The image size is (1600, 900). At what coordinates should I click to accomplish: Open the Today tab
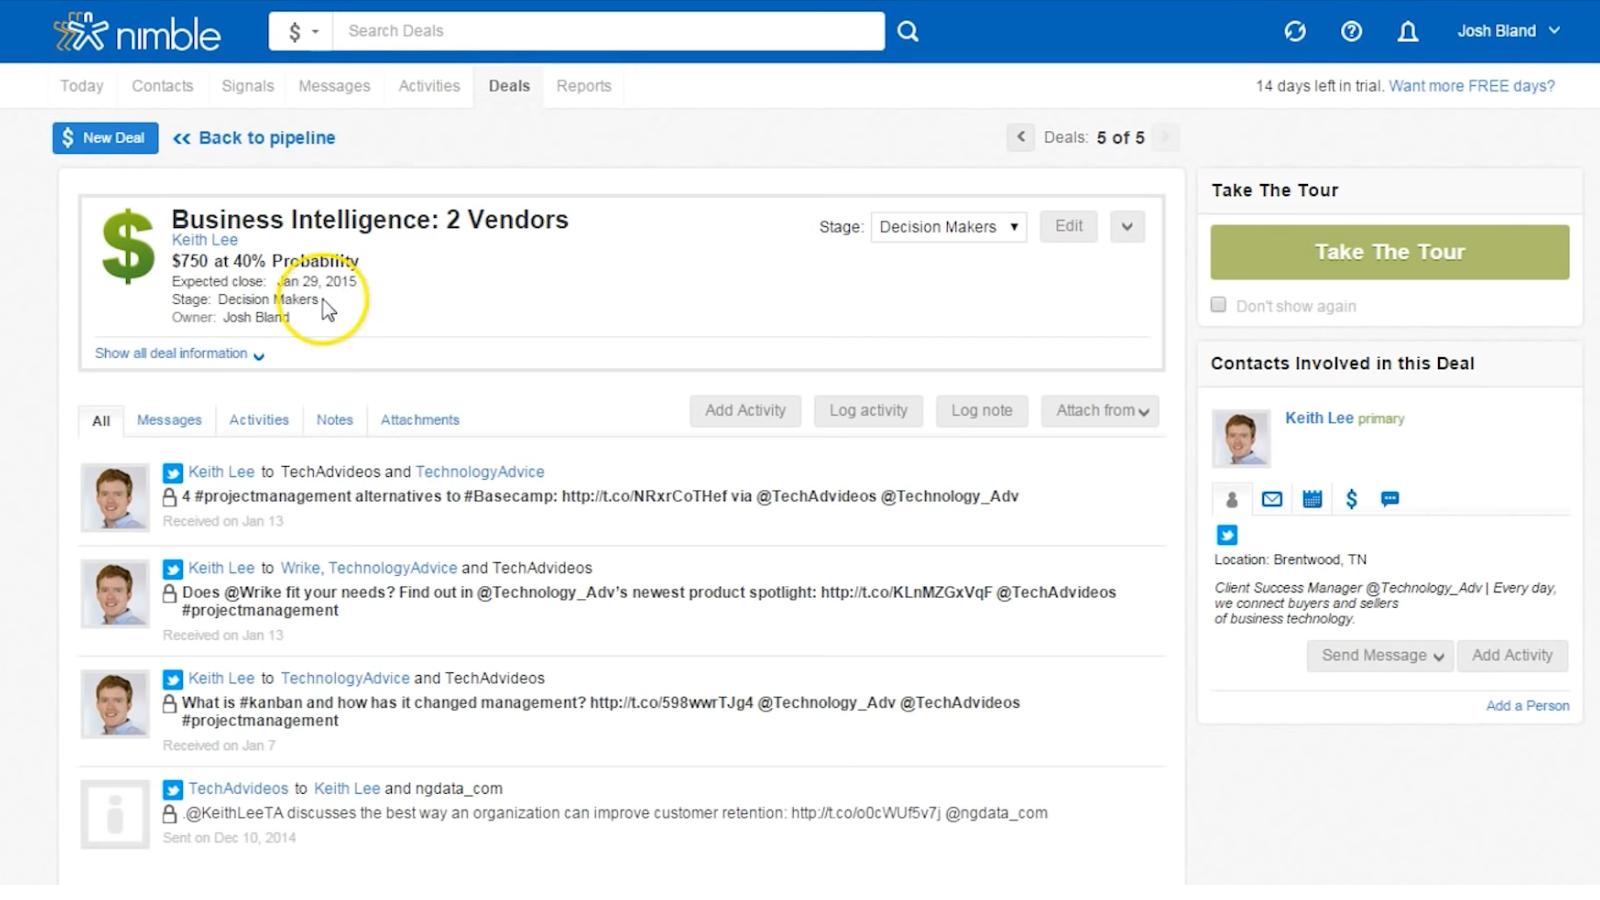[x=82, y=86]
